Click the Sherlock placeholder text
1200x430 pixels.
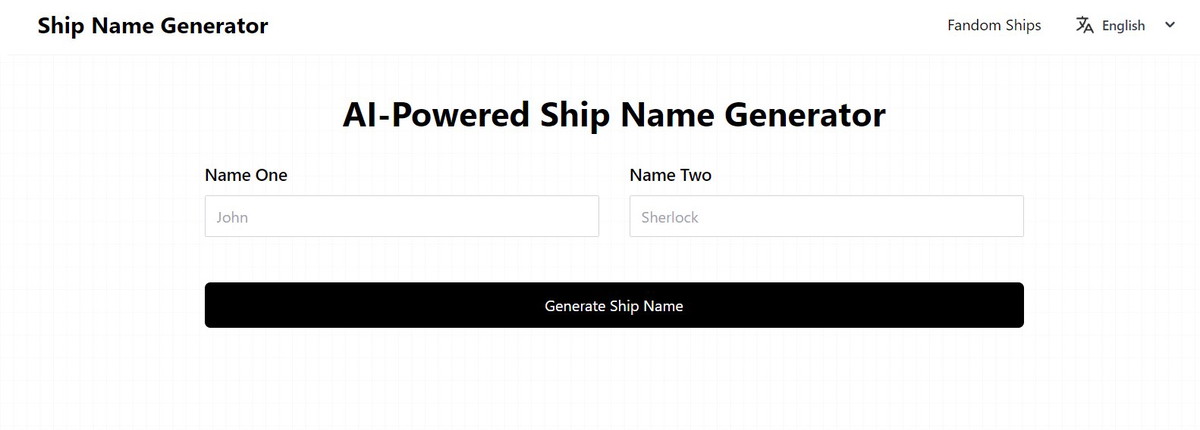(x=670, y=217)
